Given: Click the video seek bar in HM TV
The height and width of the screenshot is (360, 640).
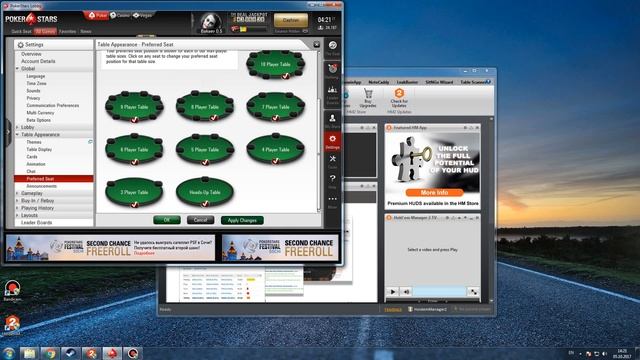Looking at the screenshot, I should 440,292.
